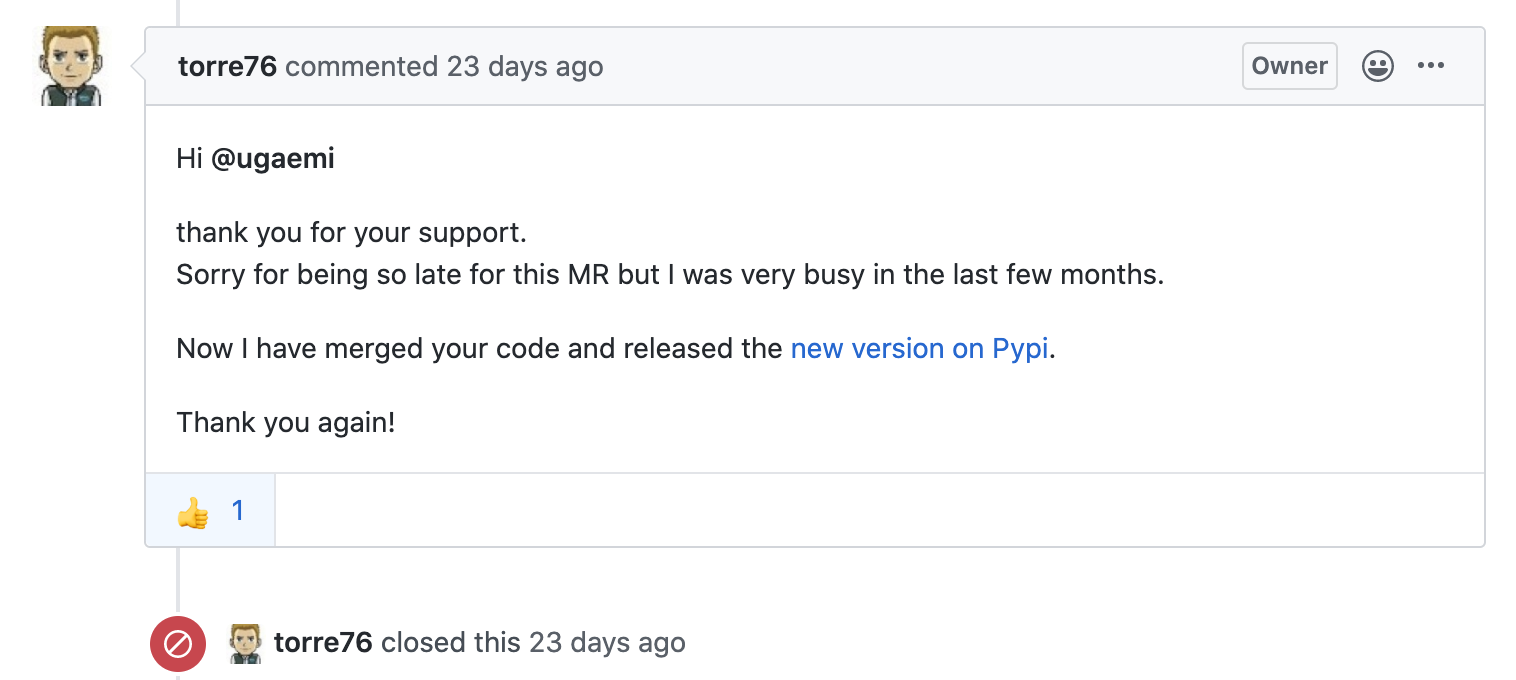Screen dimensions: 1516x680
Task: Click the @ugaemi user mention
Action: (273, 159)
